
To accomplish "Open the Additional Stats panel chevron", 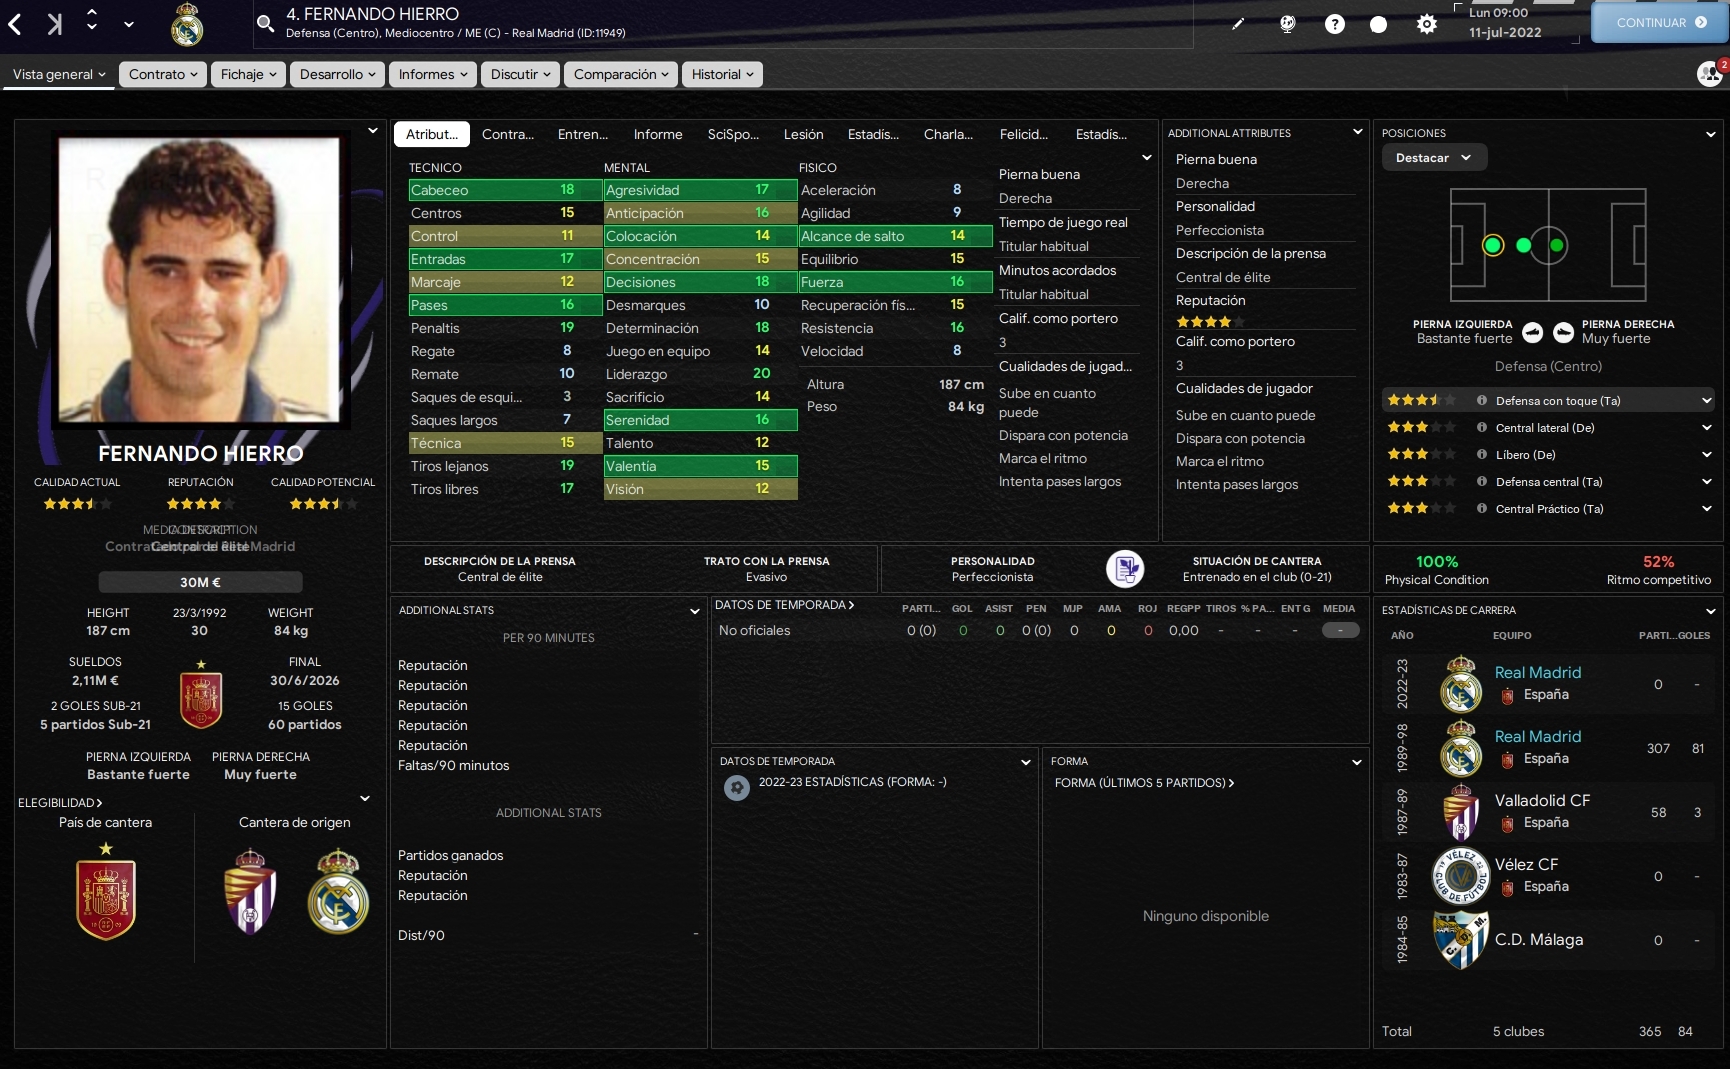I will [x=695, y=610].
